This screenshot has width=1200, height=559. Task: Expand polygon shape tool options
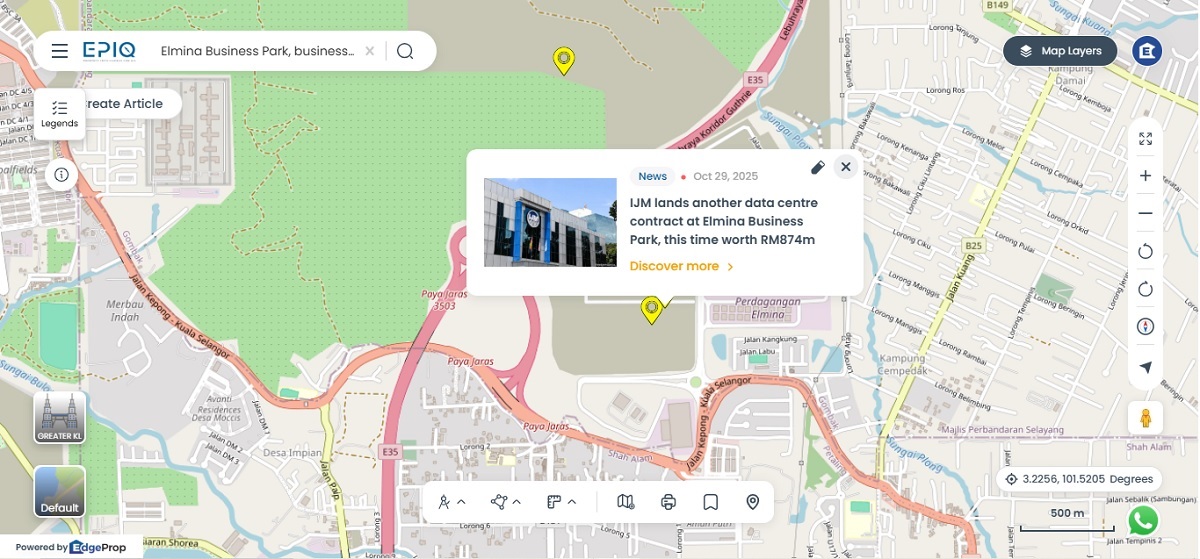tap(517, 502)
